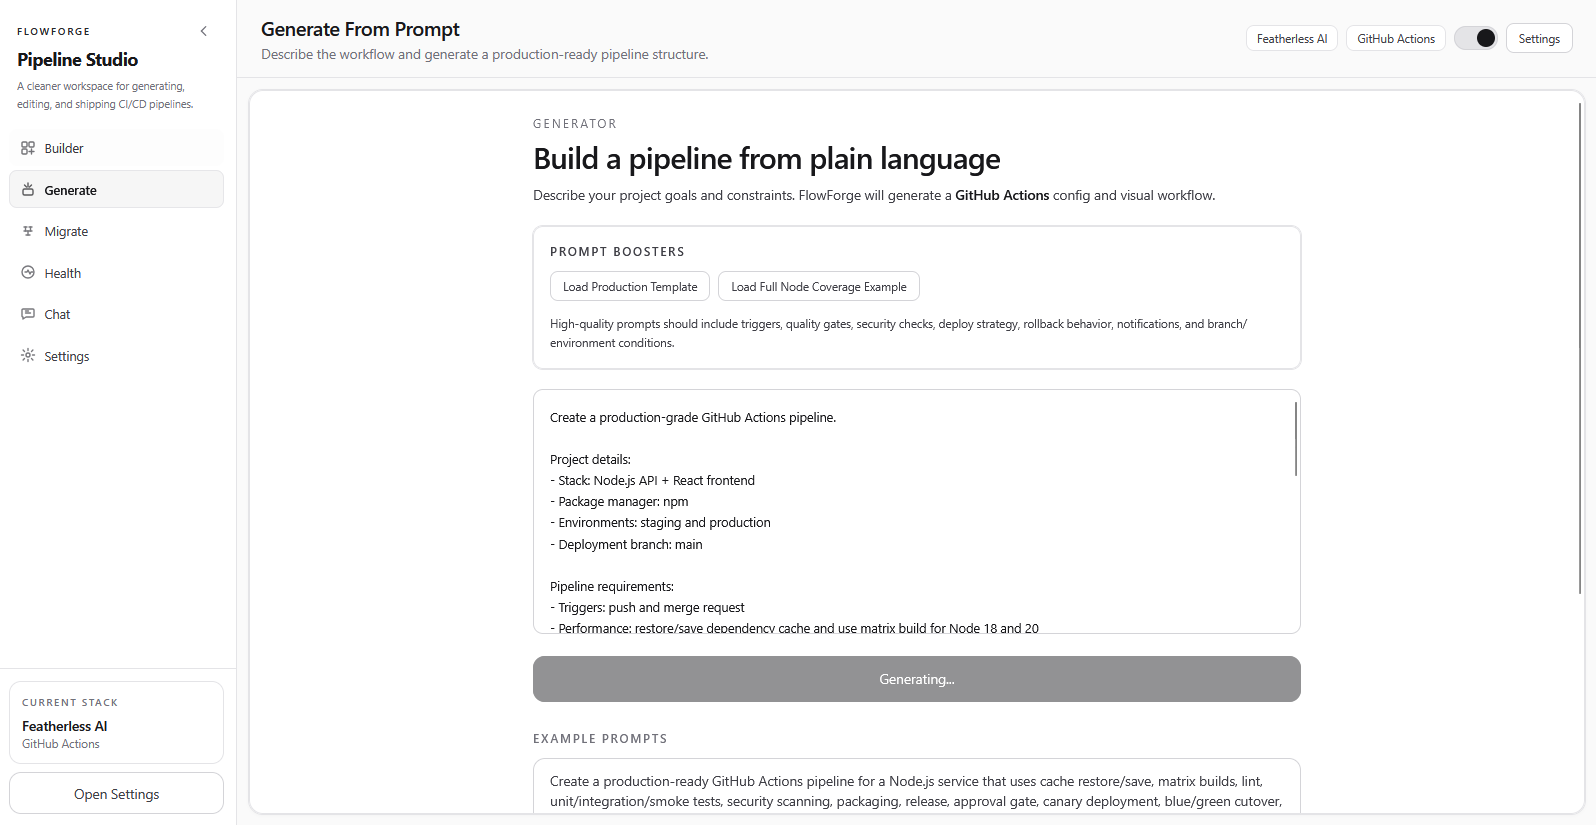Click Load Production Template button
1596x825 pixels.
coord(630,287)
